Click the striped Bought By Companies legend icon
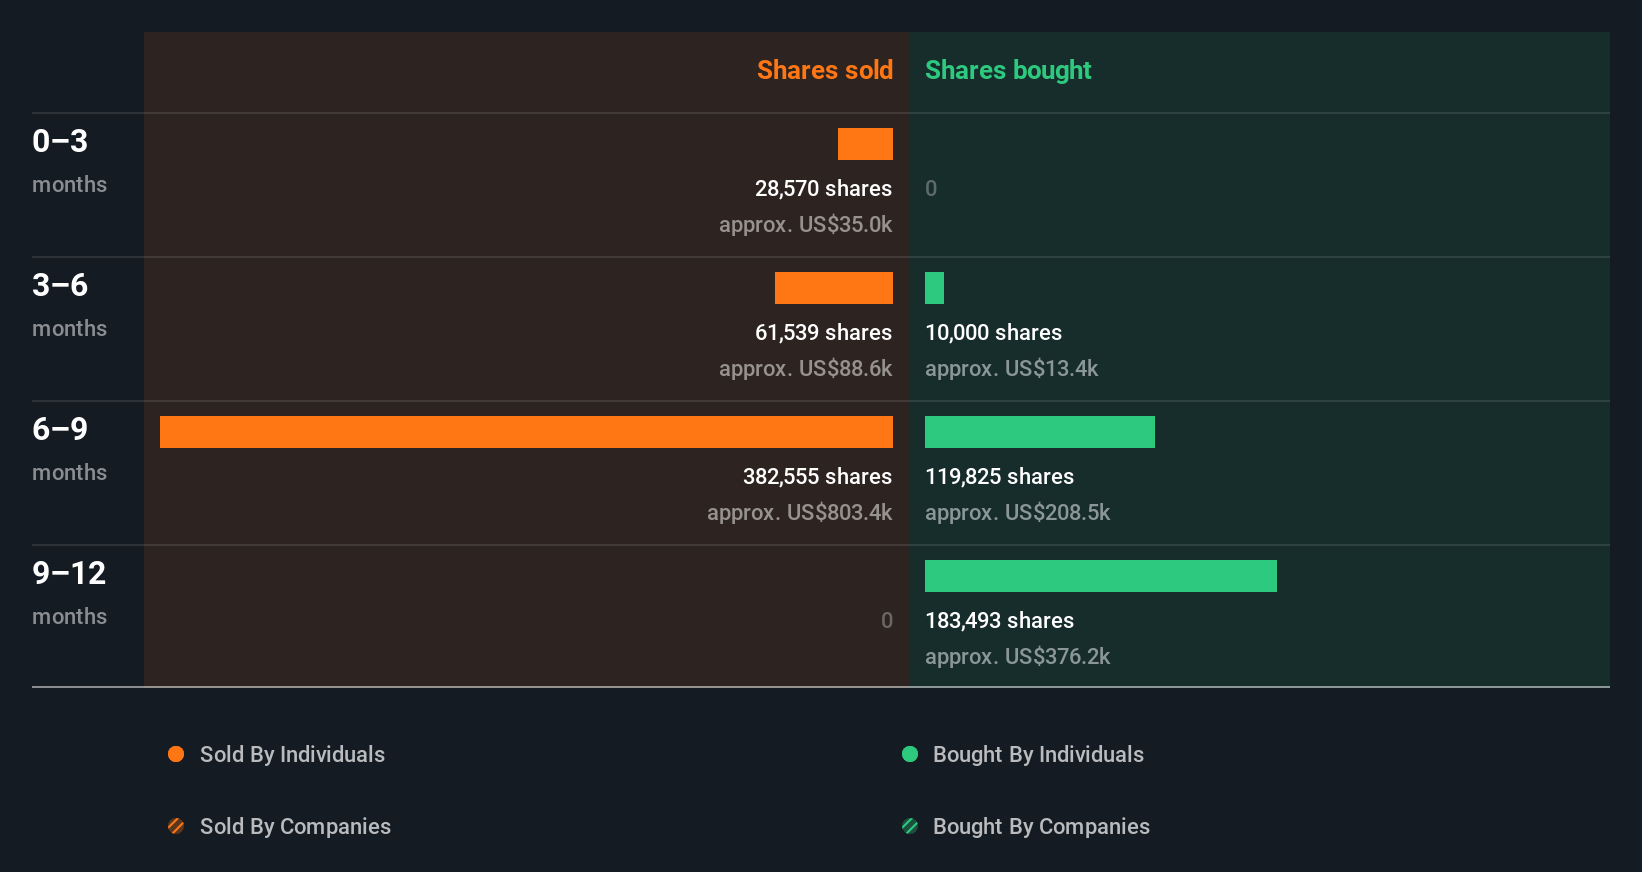 [x=910, y=826]
